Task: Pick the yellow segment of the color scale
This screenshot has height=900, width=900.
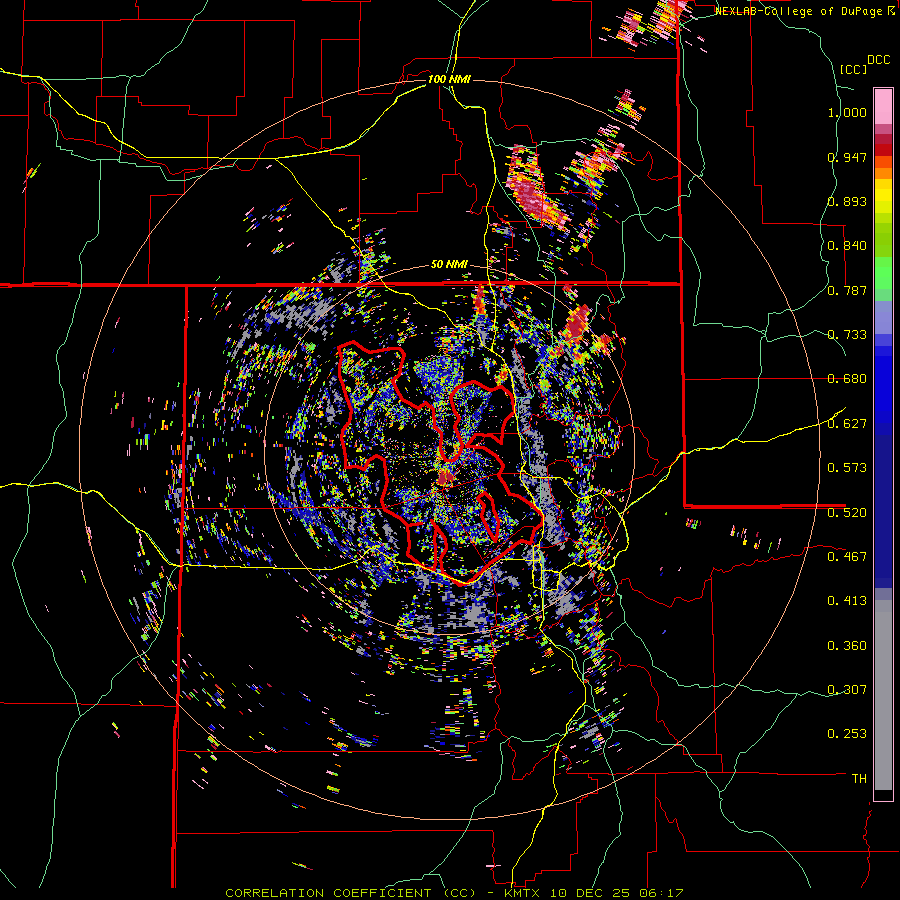Action: coord(883,197)
